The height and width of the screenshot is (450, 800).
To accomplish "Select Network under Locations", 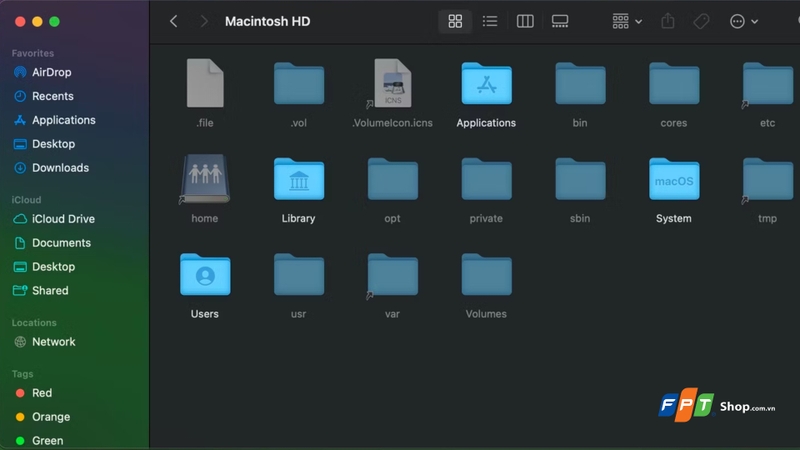I will tap(44, 342).
